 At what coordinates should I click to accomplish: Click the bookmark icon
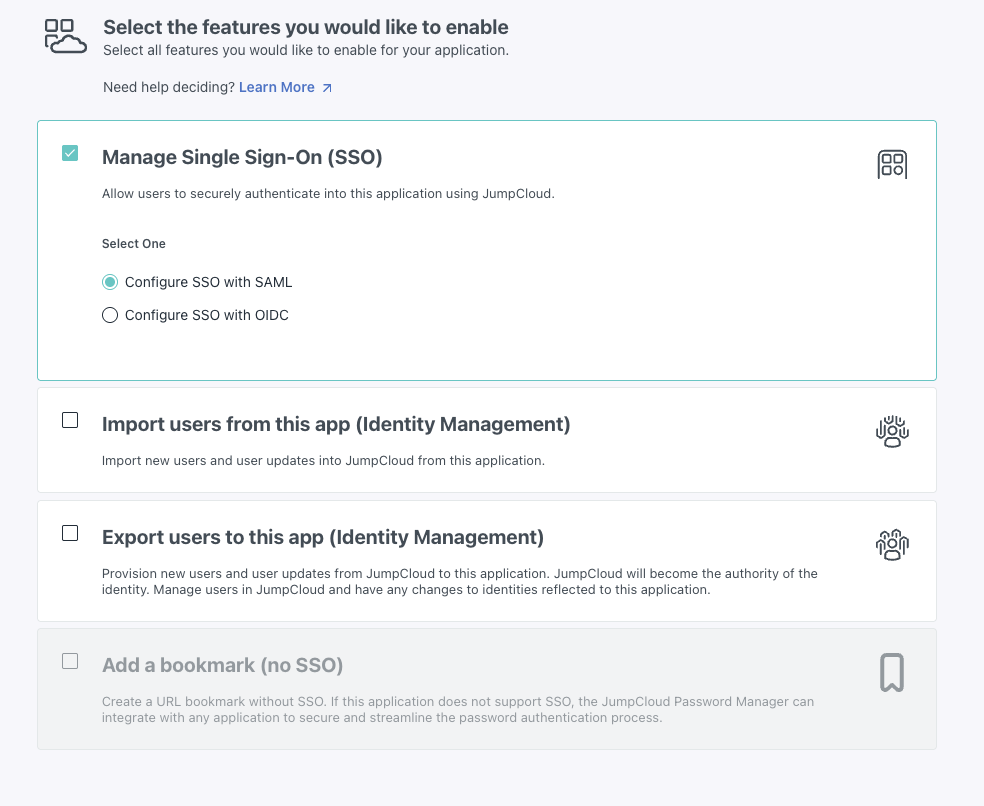point(891,673)
